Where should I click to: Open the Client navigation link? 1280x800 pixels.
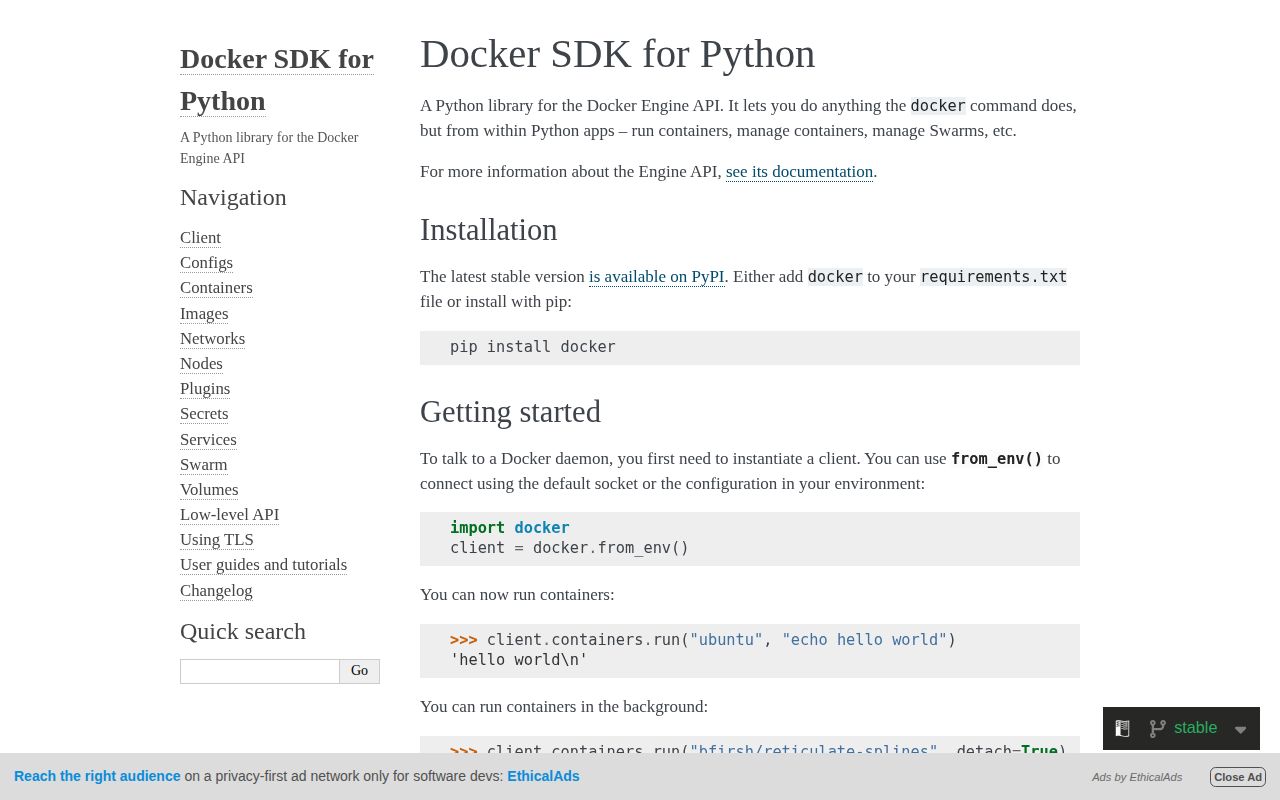tap(200, 237)
